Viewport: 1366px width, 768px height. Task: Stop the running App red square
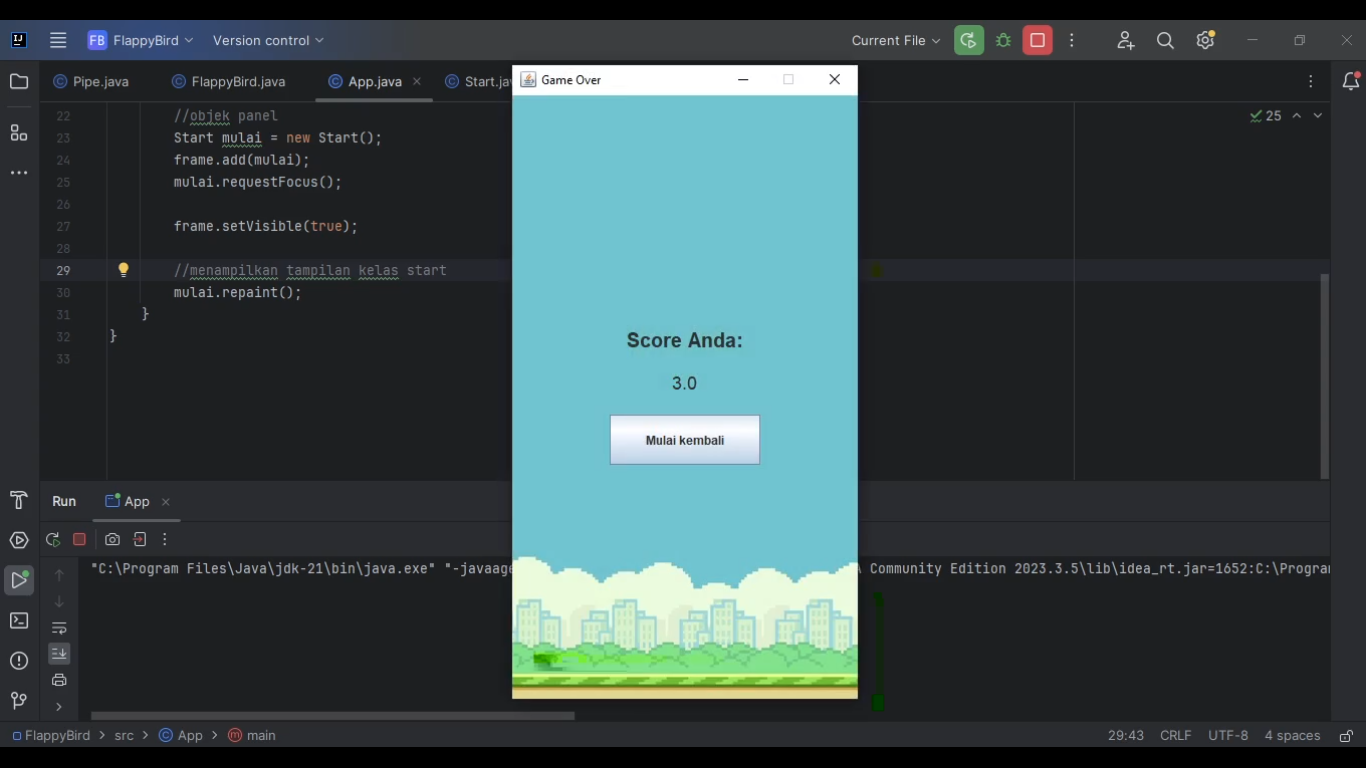[x=1038, y=41]
